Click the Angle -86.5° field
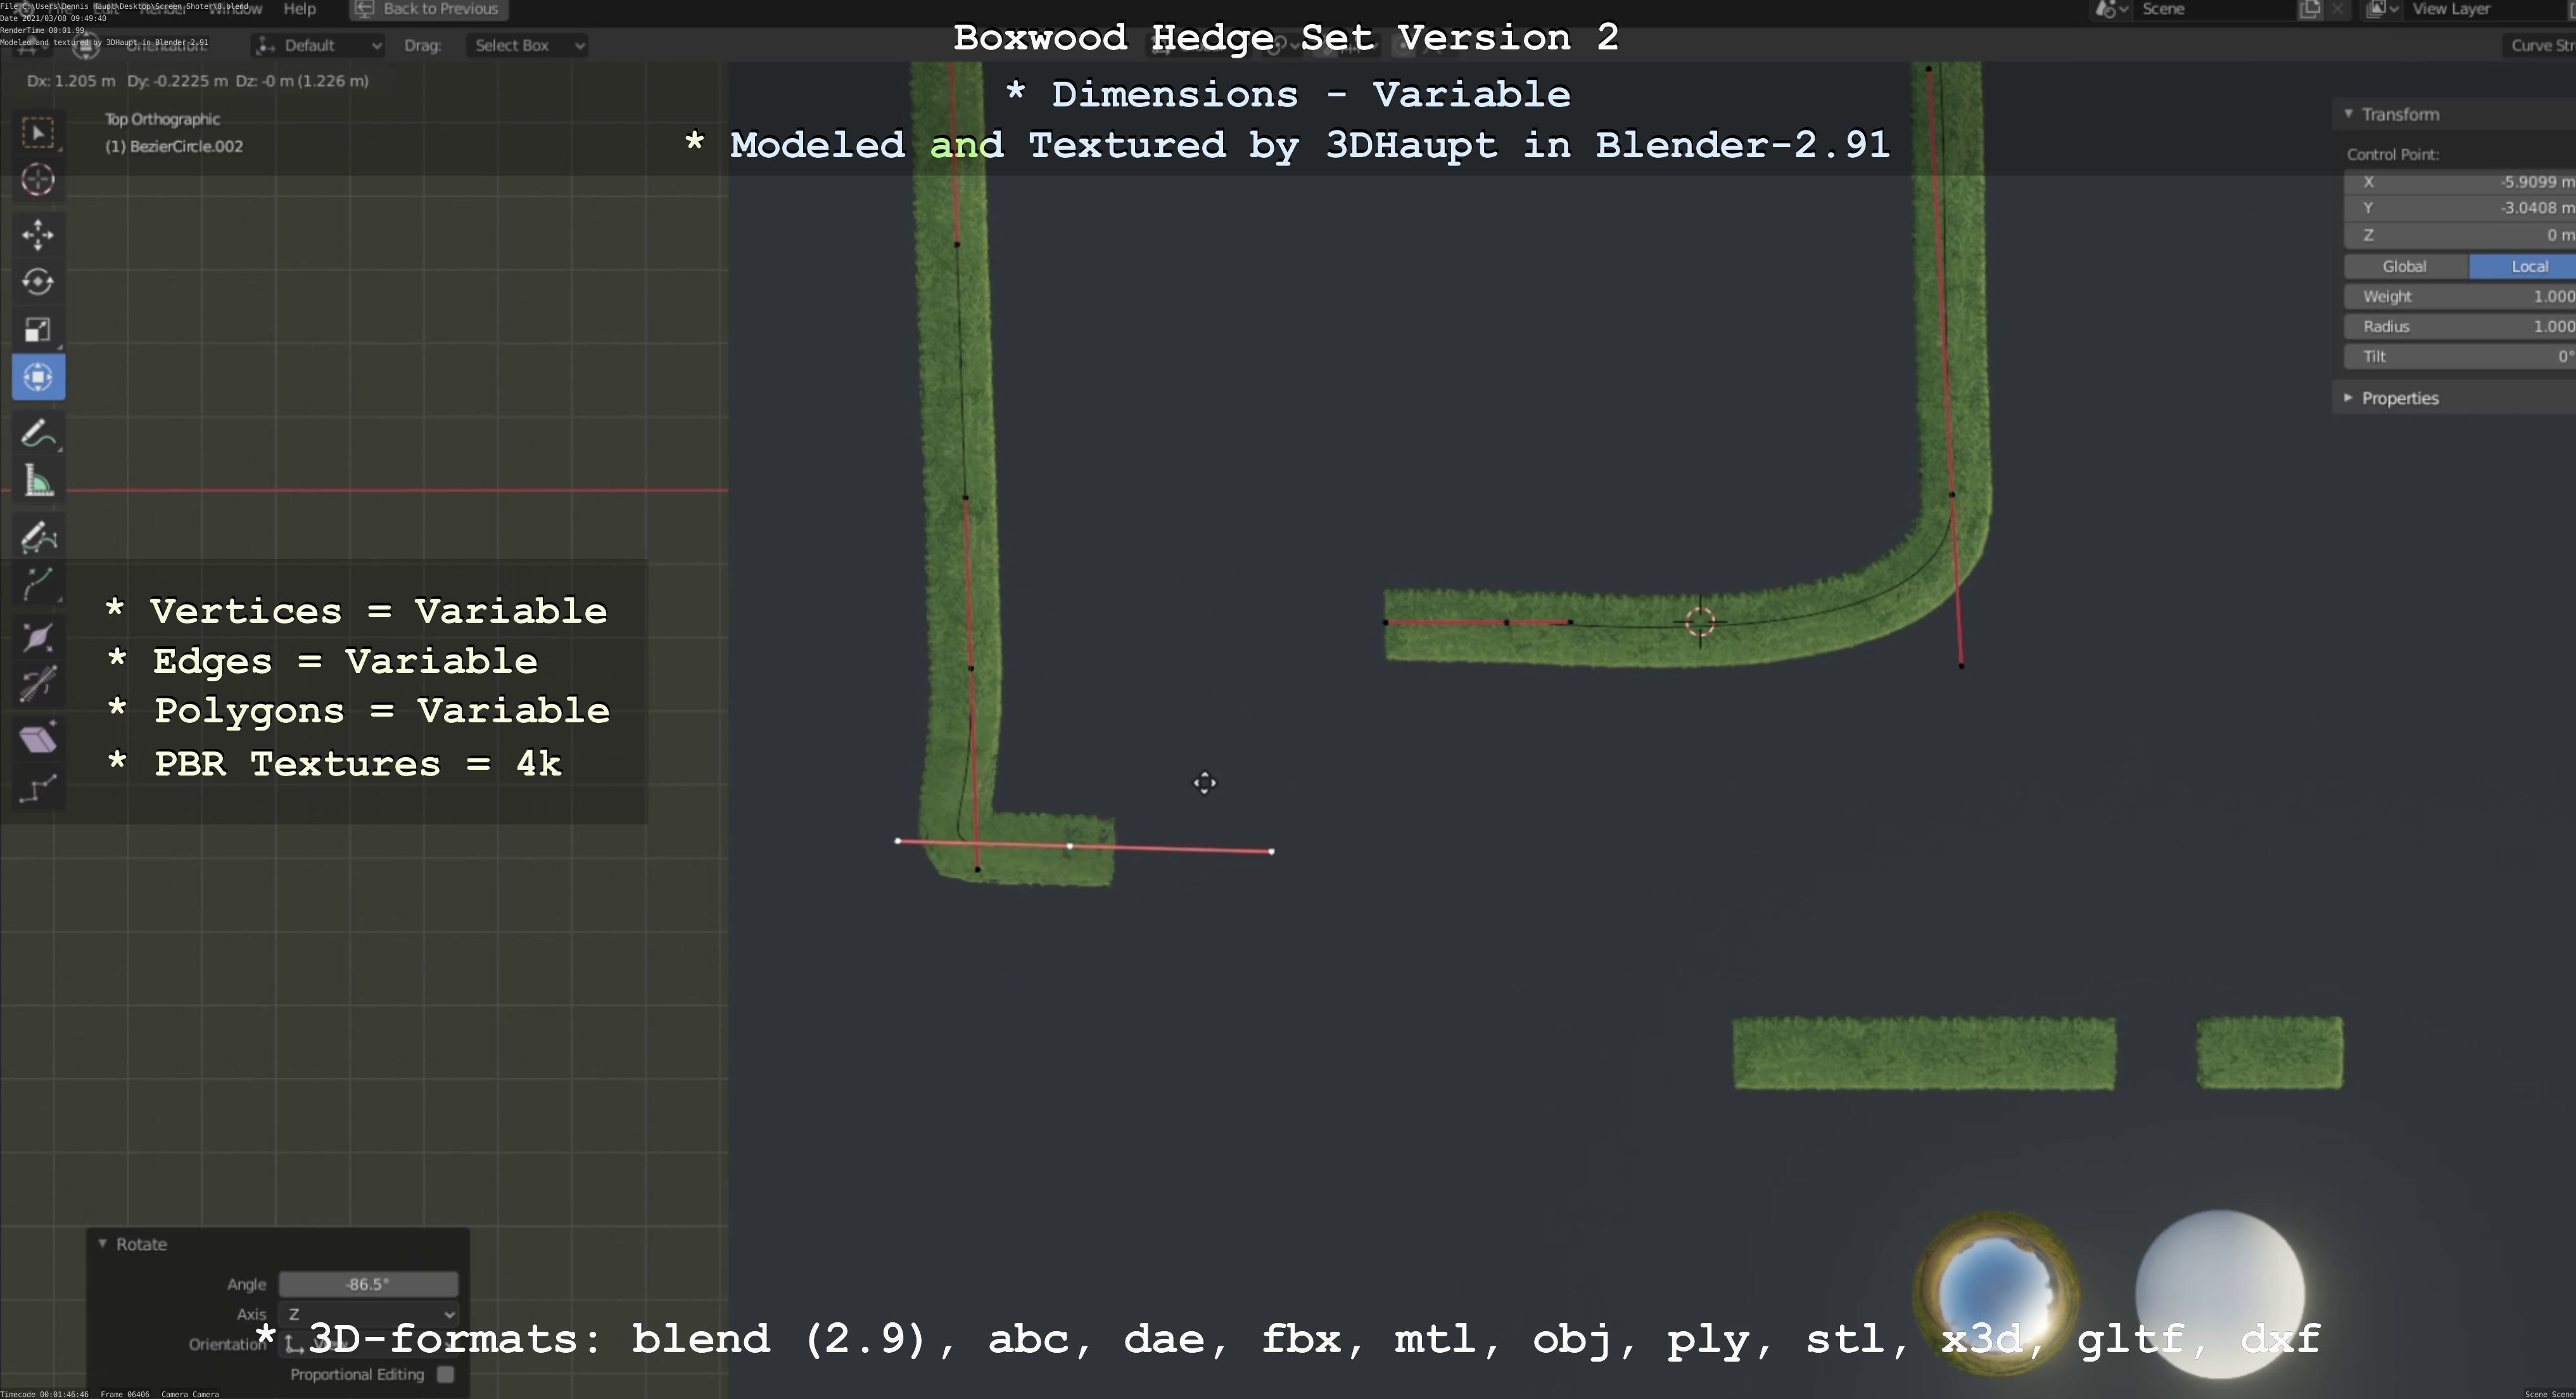Screen dimensions: 2576x1399 [368, 1284]
